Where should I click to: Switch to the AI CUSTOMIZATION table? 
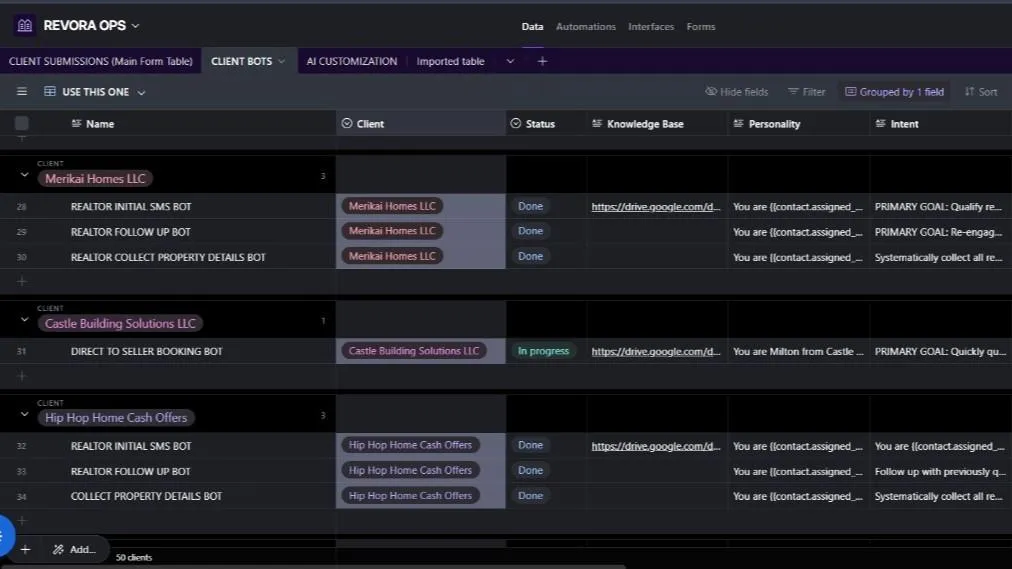(x=352, y=61)
